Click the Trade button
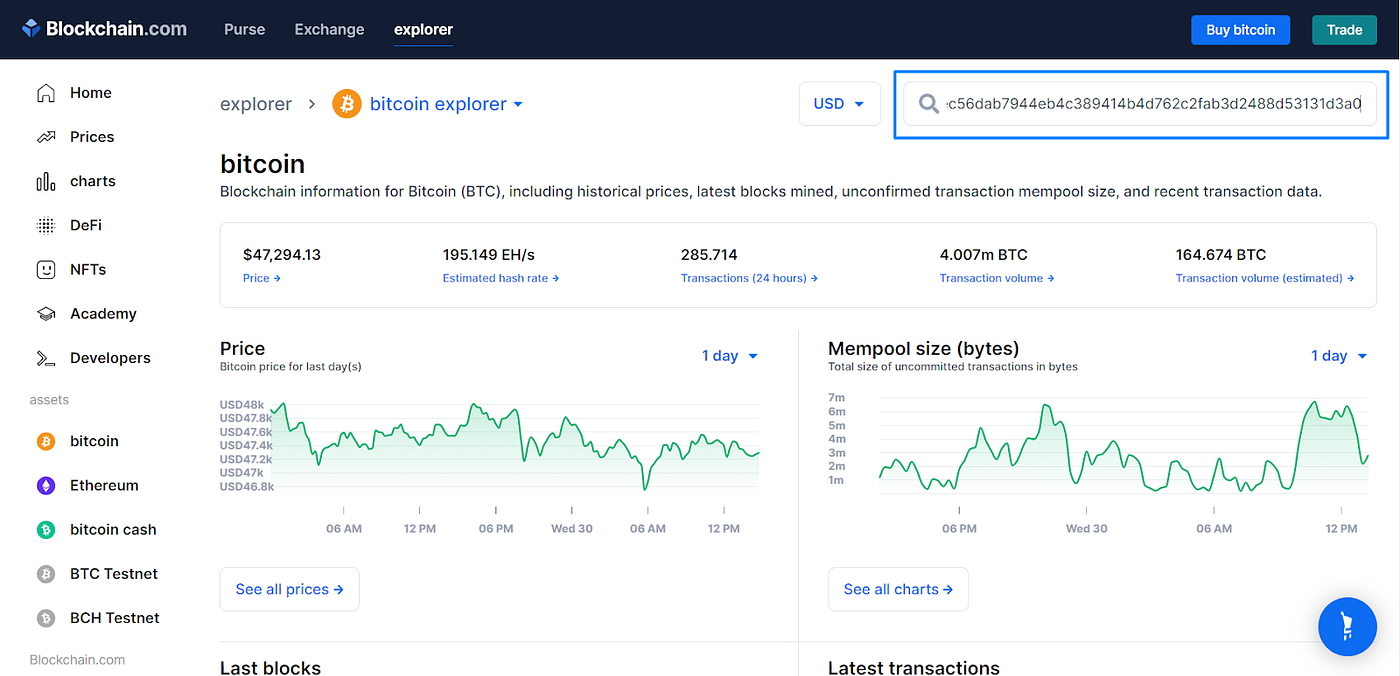This screenshot has width=1400, height=676. [1345, 30]
